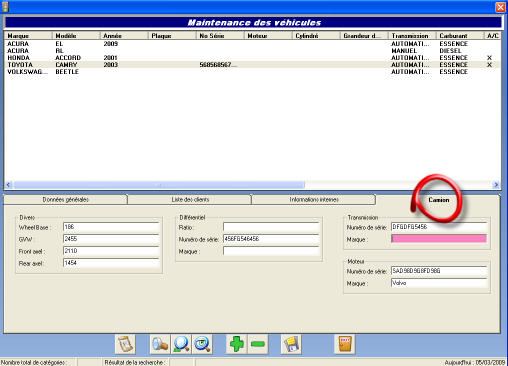
Task: Click the GVW input field
Action: pyautogui.click(x=111, y=239)
